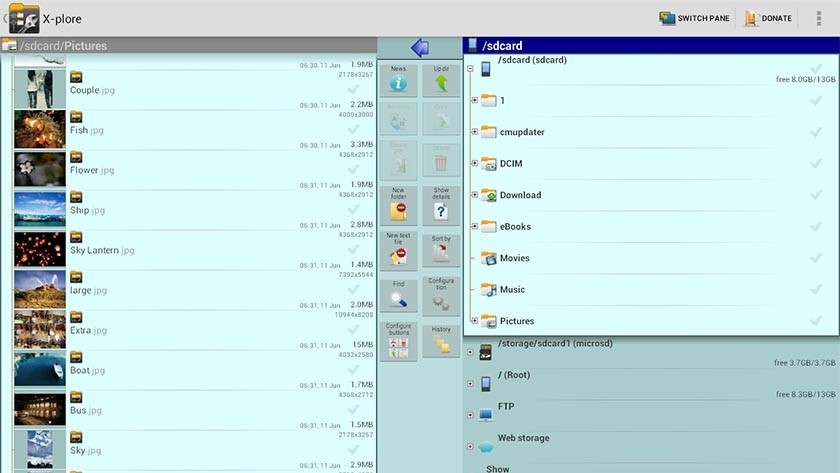Mark the Music folder checkmark

[816, 290]
